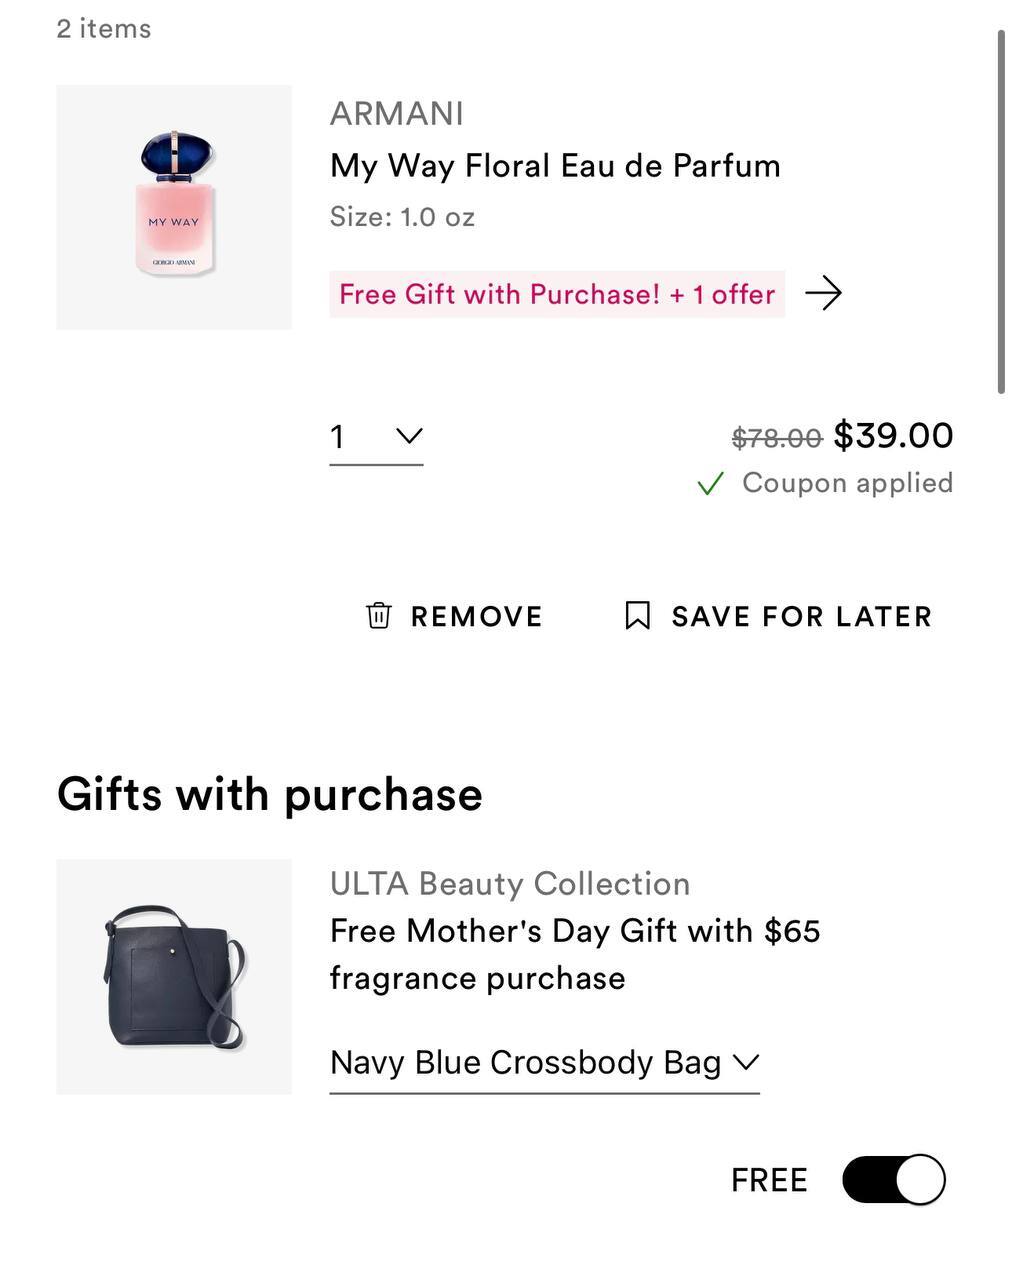Click the green coupon applied checkmark
Screen dimensions: 1012x1280
710,484
